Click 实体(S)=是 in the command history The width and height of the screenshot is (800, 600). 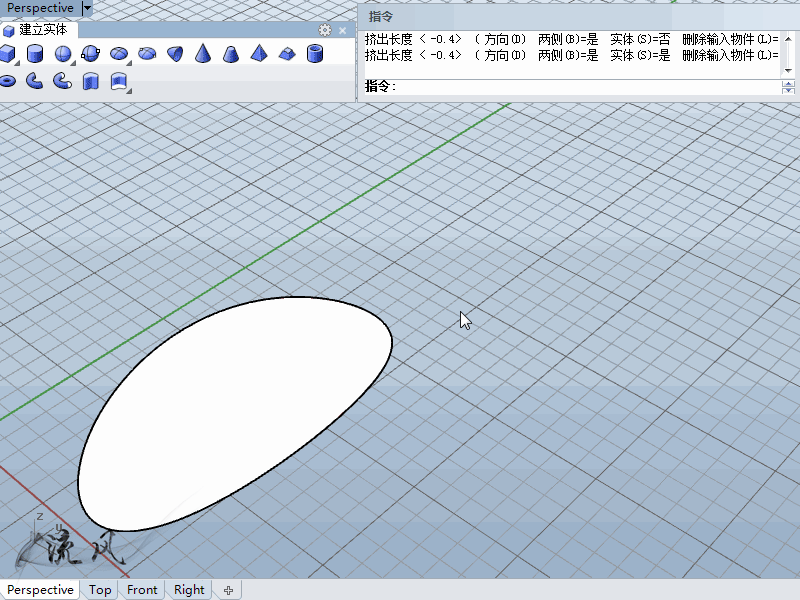[x=640, y=55]
